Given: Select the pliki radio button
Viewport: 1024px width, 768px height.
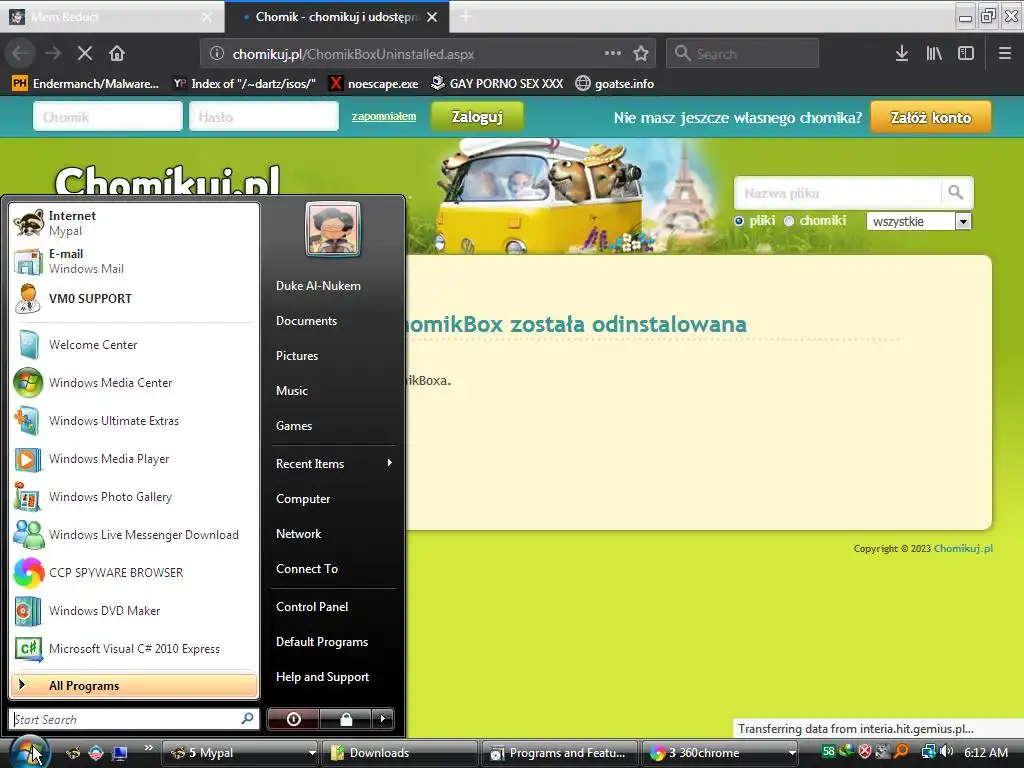Looking at the screenshot, I should (739, 221).
